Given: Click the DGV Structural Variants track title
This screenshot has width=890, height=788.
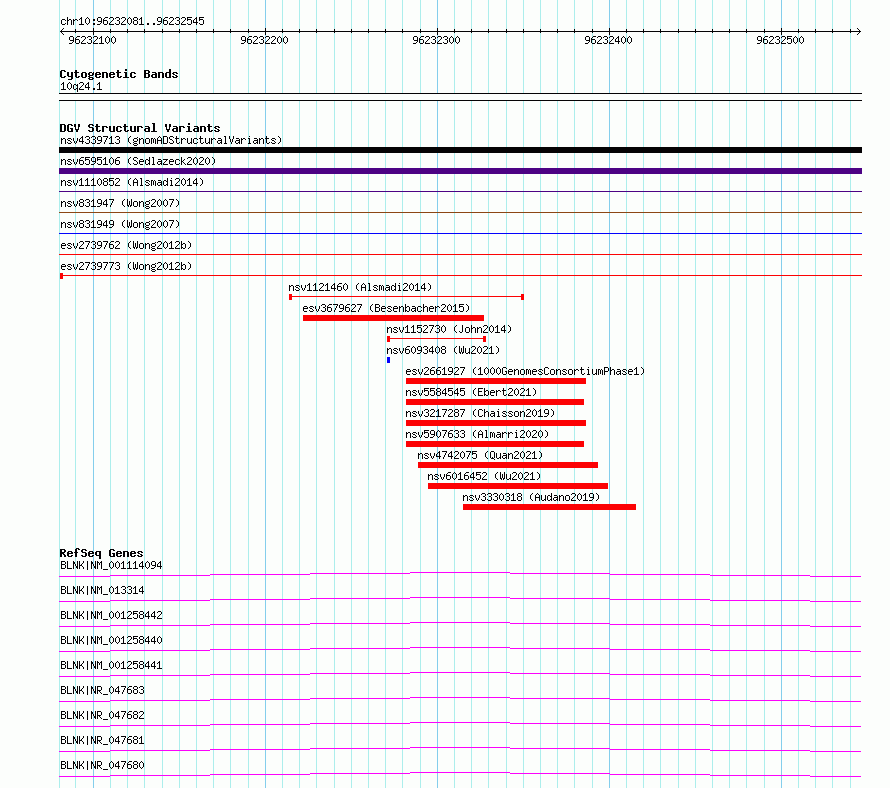Looking at the screenshot, I should 140,128.
